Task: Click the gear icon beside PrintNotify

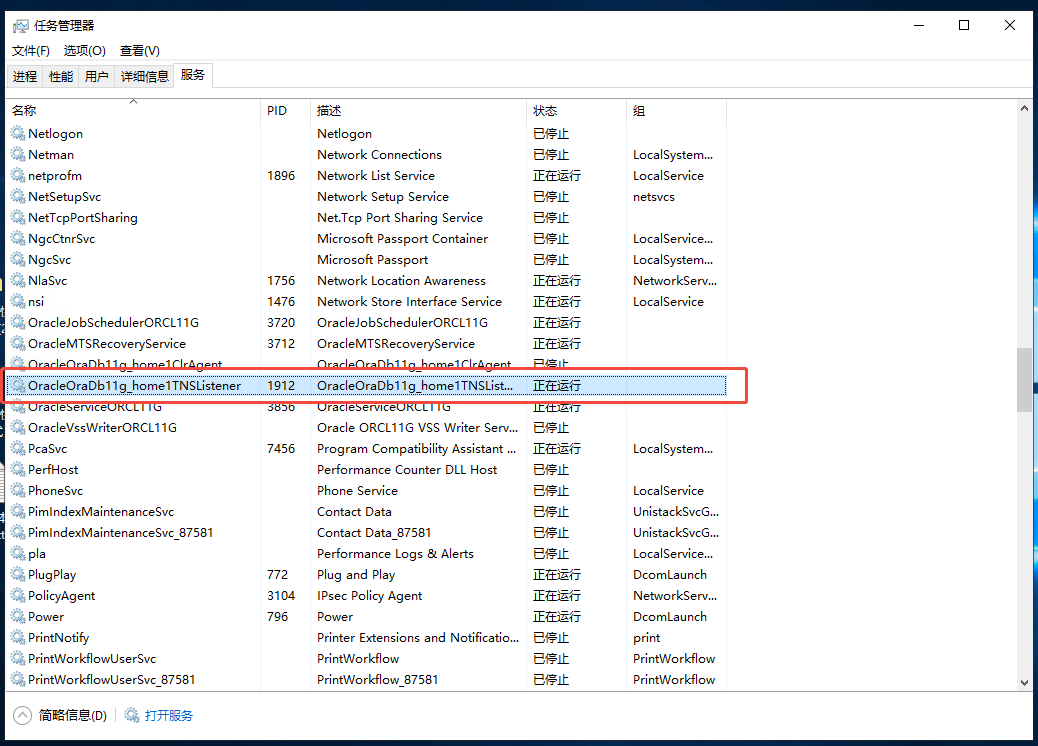Action: tap(18, 637)
